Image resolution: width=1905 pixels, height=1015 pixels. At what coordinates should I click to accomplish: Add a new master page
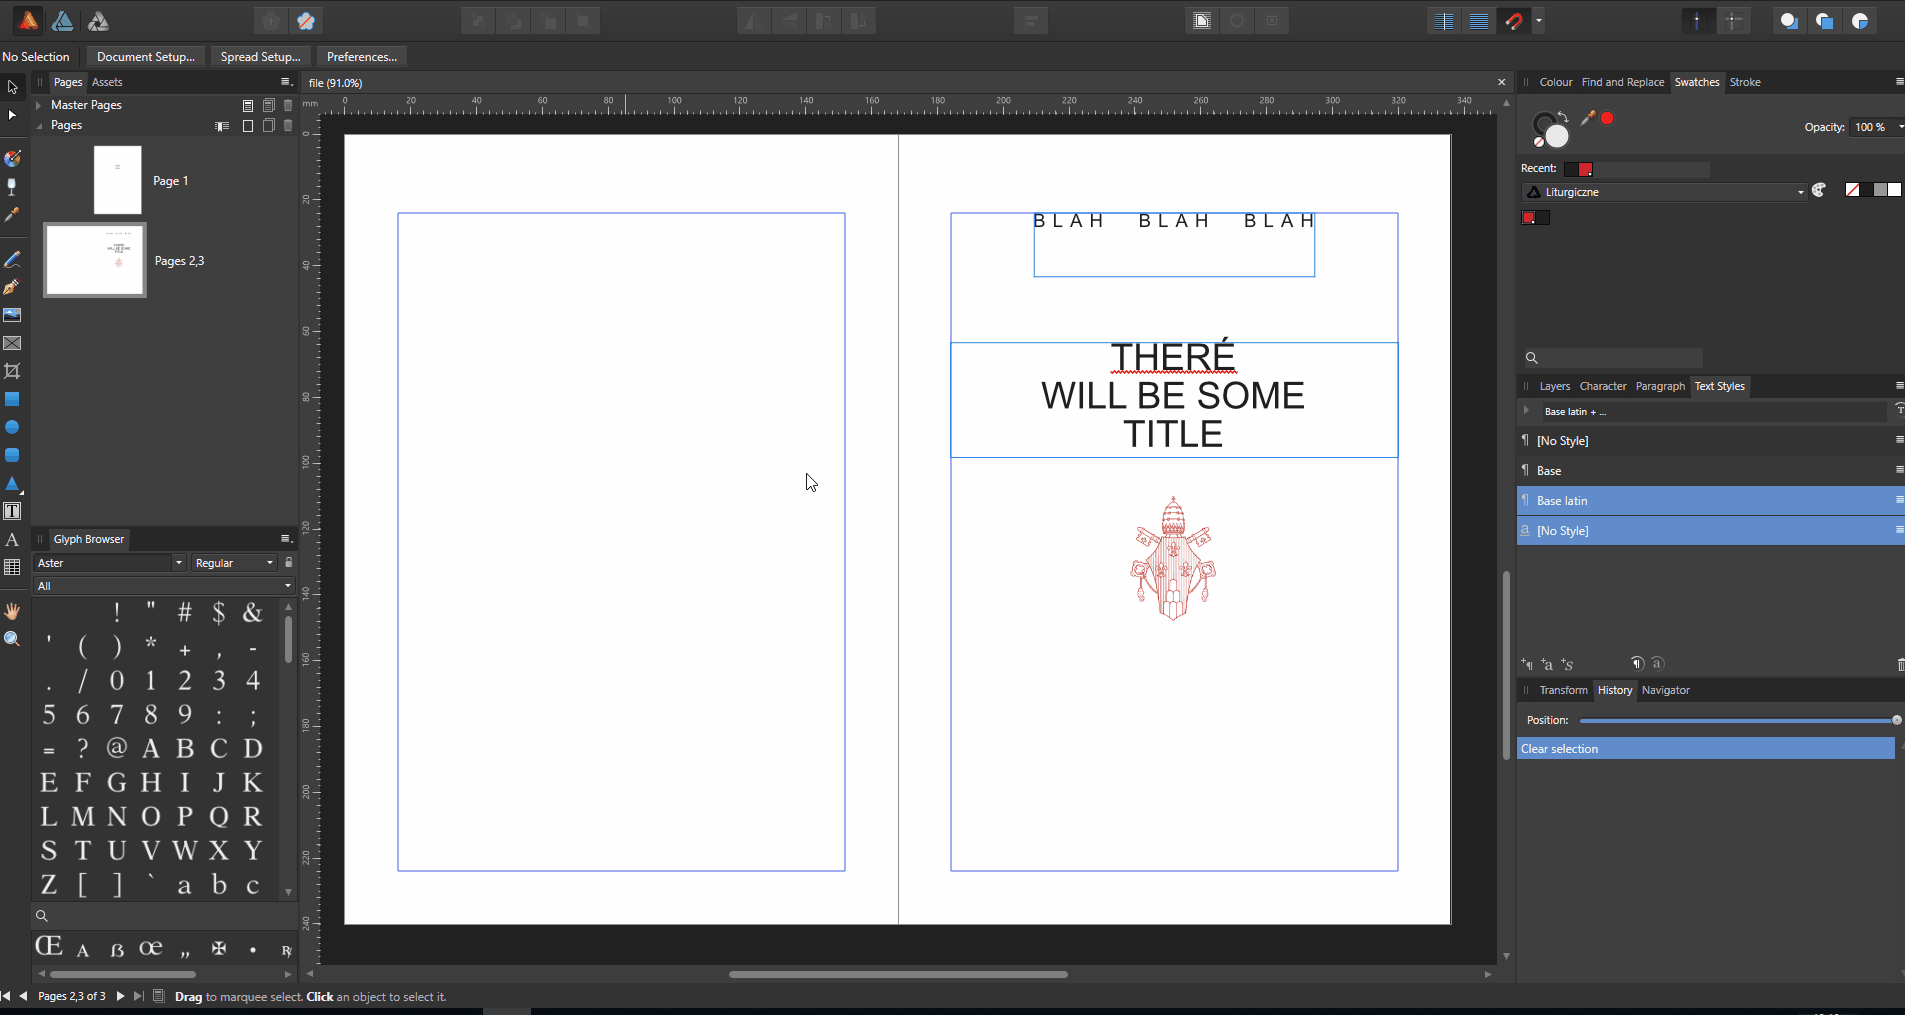coord(248,105)
